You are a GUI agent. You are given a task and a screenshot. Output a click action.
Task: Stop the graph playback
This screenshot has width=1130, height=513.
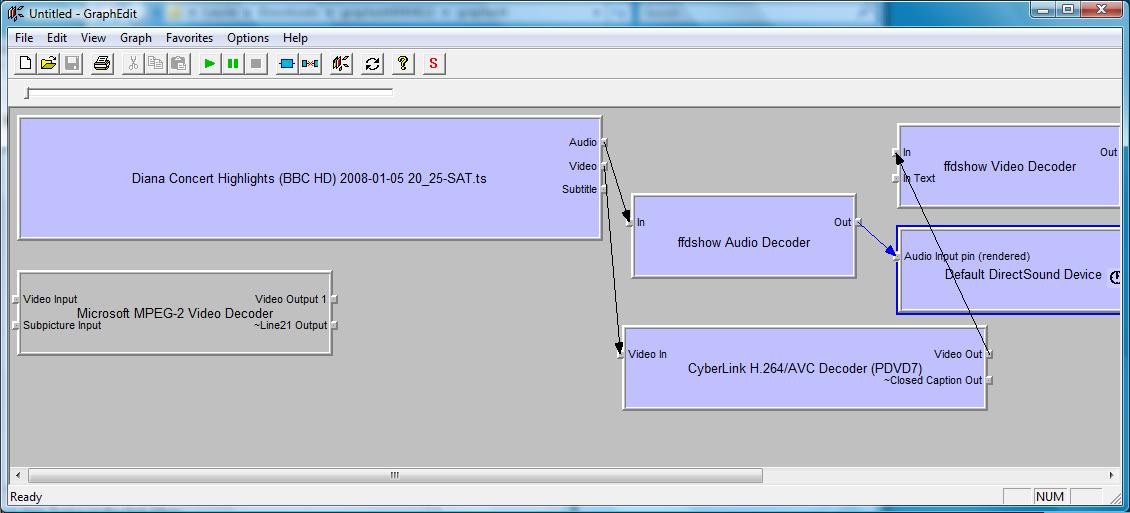(x=255, y=63)
